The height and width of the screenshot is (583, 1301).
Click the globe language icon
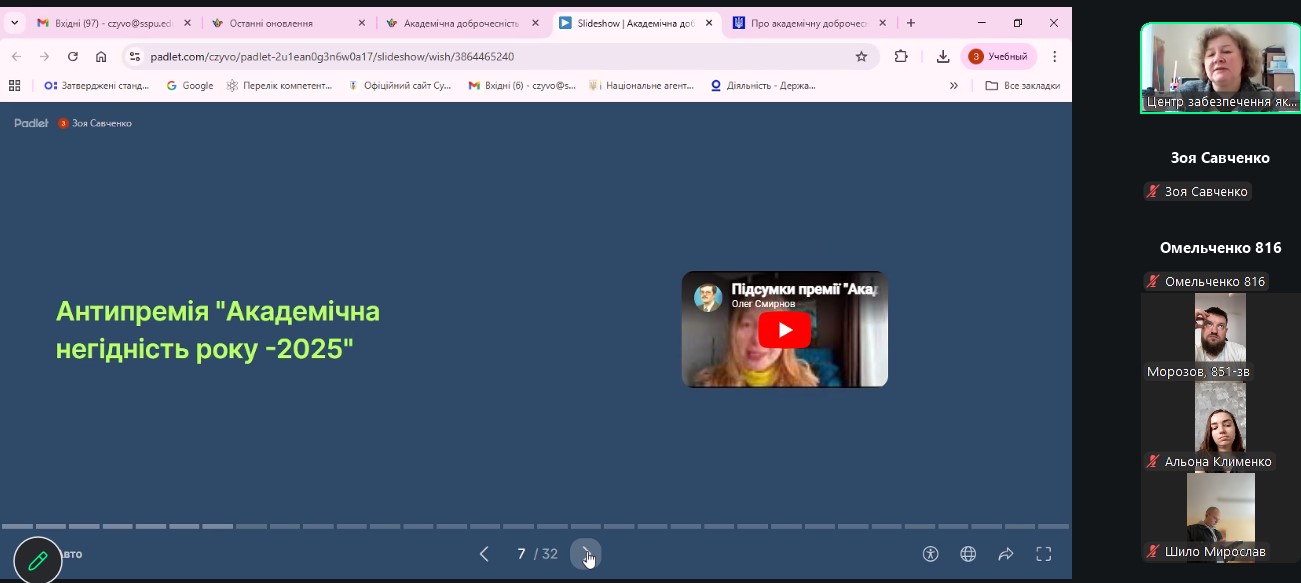tap(968, 554)
